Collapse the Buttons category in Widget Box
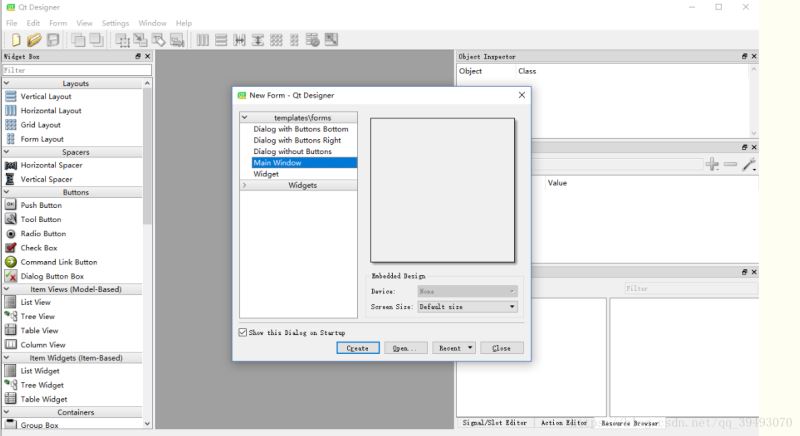 coord(7,192)
